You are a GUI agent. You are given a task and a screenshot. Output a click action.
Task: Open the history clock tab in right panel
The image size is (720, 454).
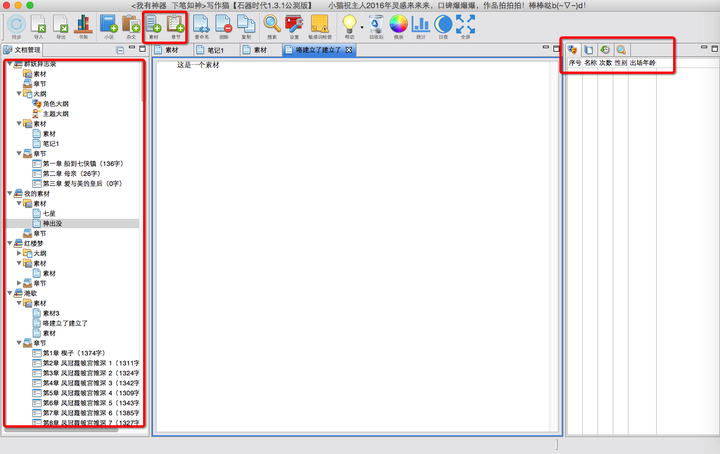tap(605, 50)
